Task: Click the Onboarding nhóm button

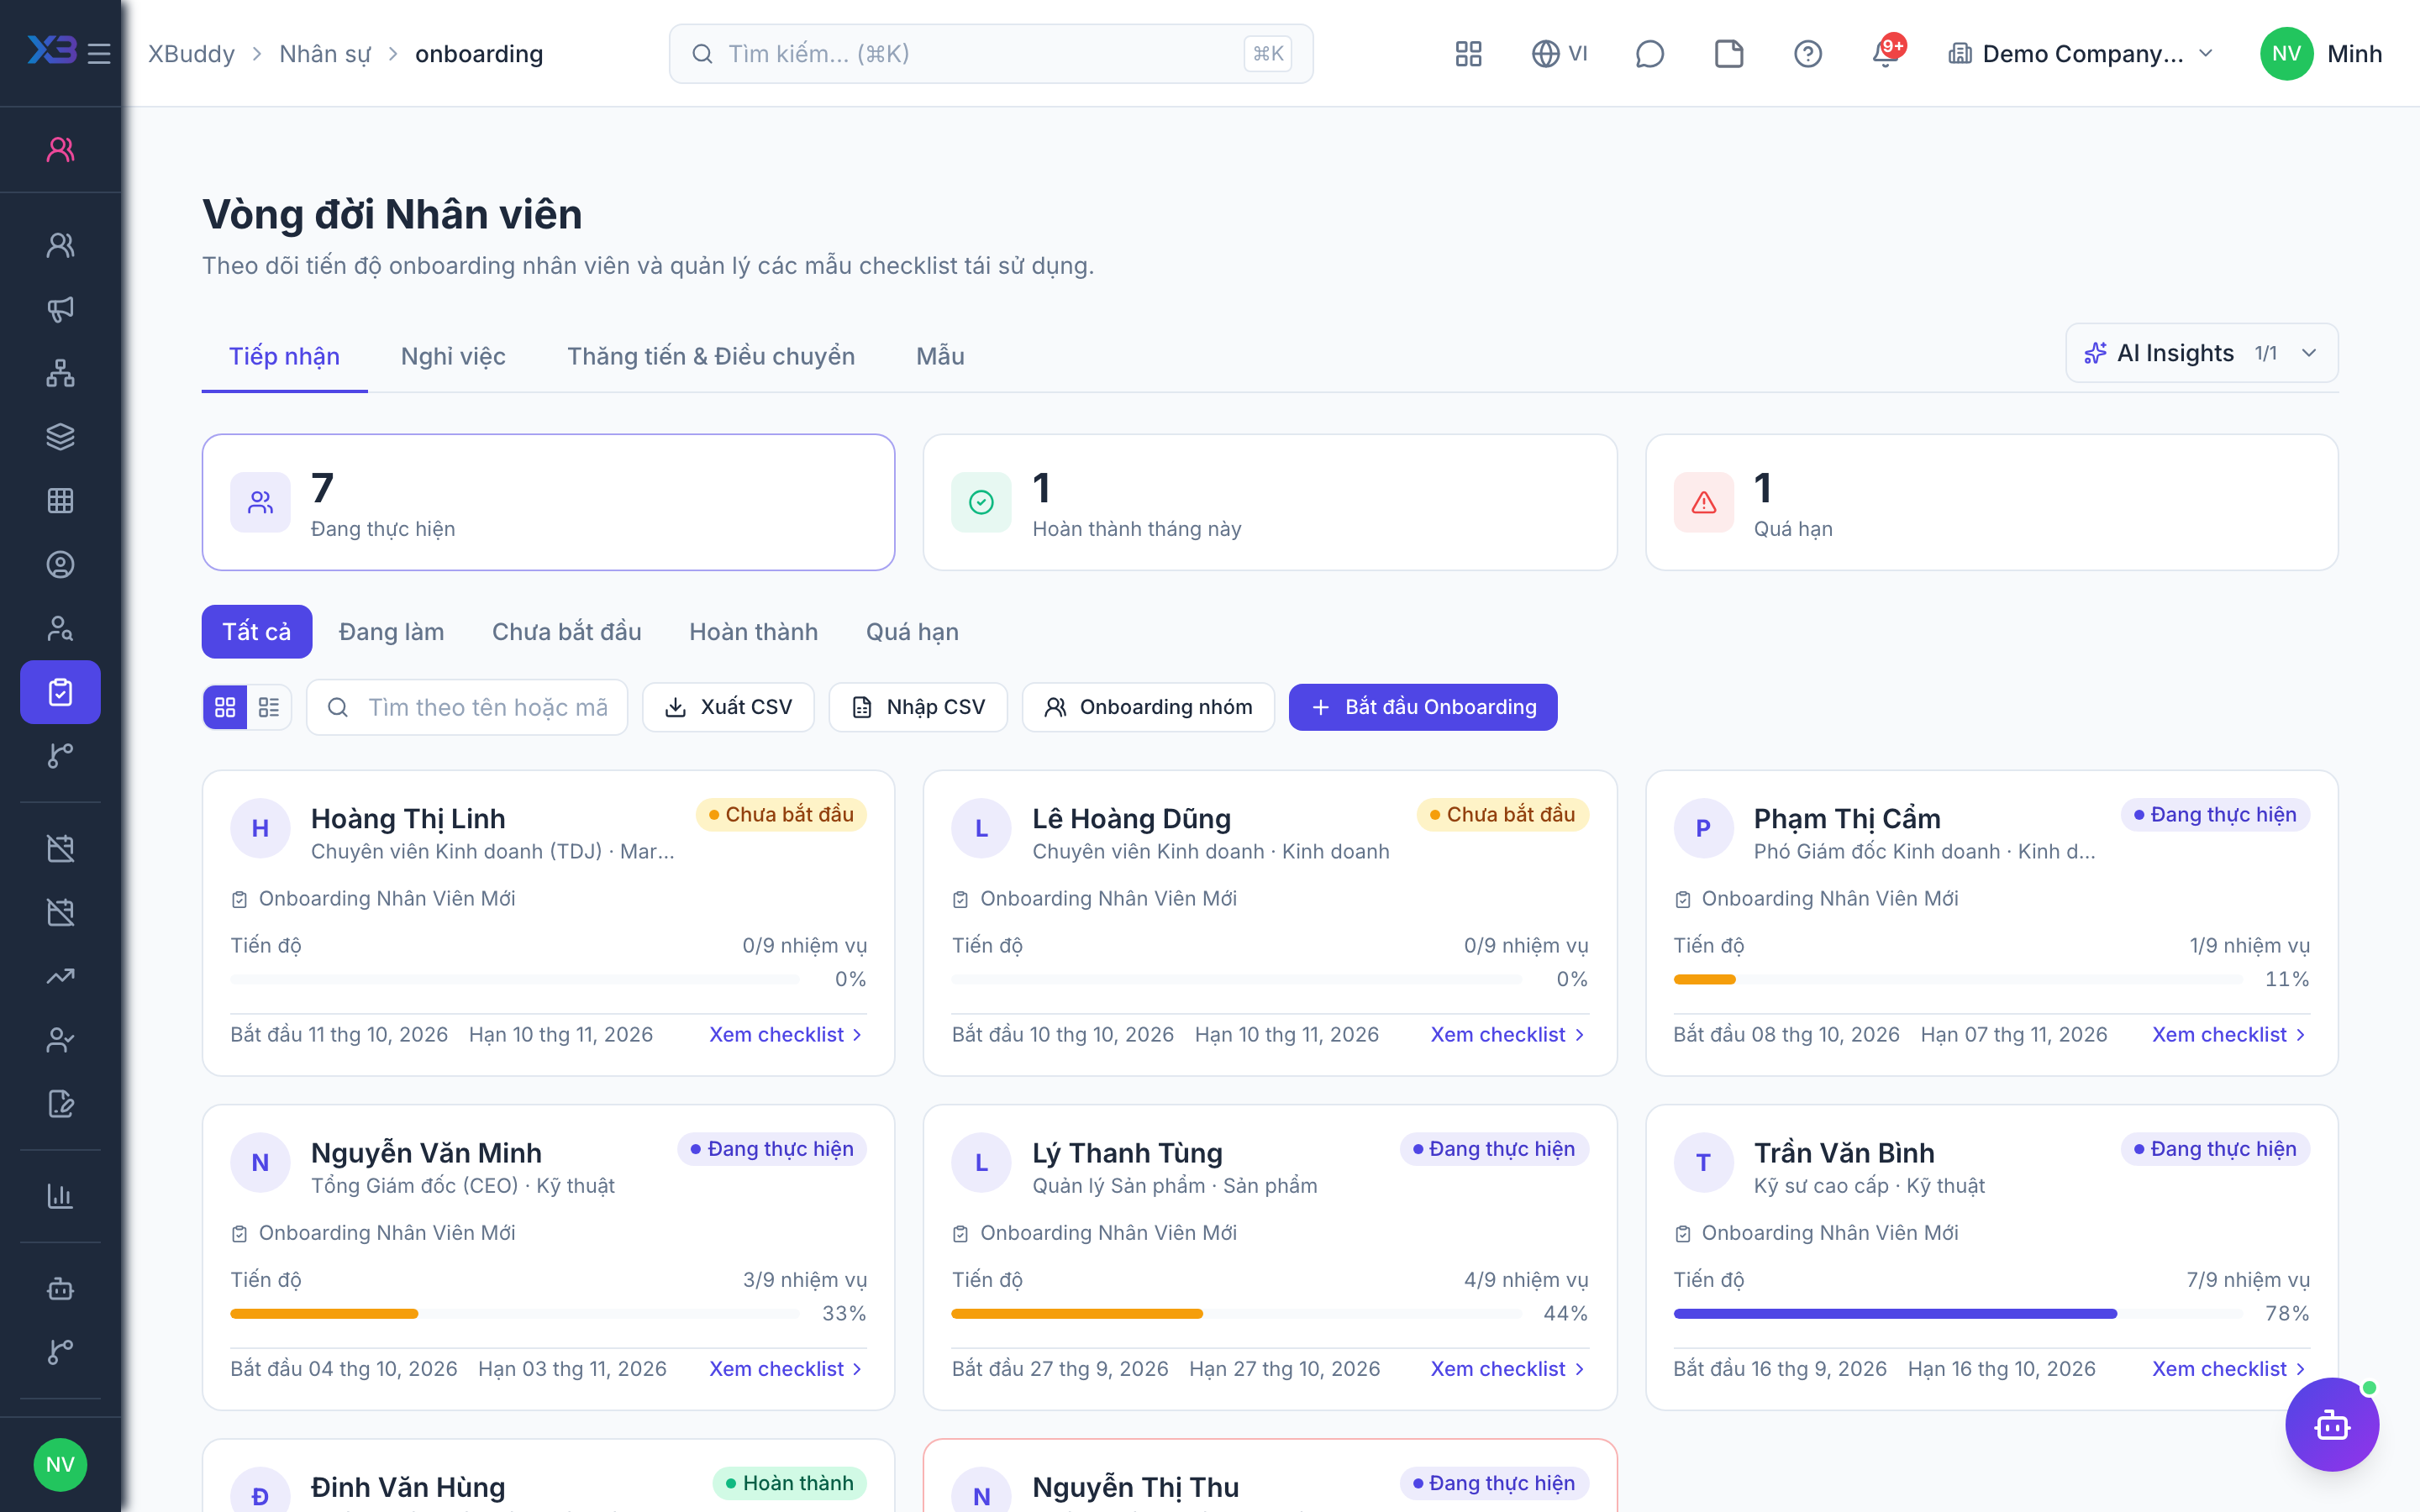Action: [1148, 707]
